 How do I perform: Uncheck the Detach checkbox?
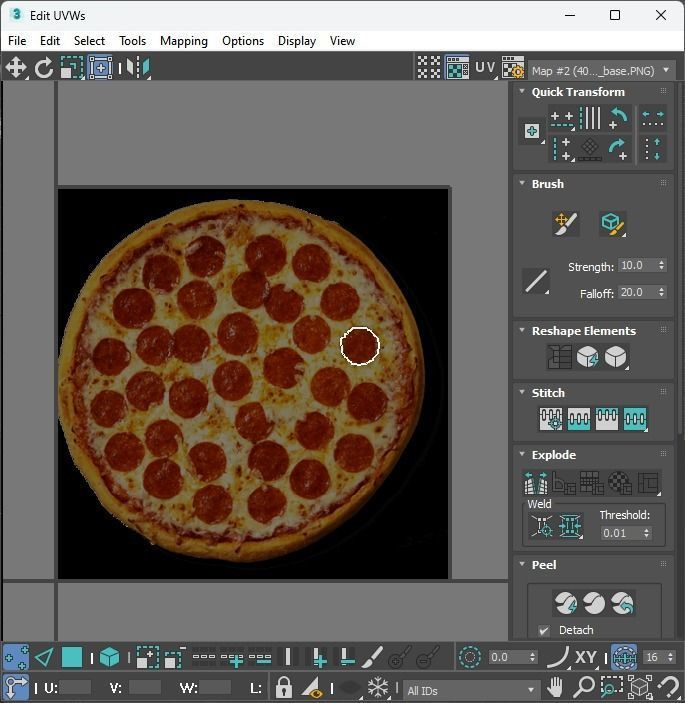tap(544, 630)
